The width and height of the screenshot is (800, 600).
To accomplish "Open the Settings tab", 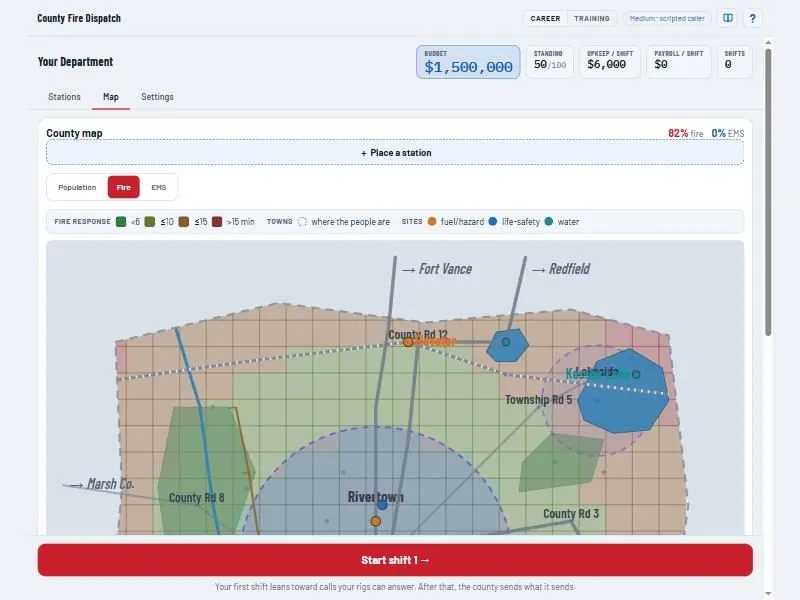I will 157,97.
